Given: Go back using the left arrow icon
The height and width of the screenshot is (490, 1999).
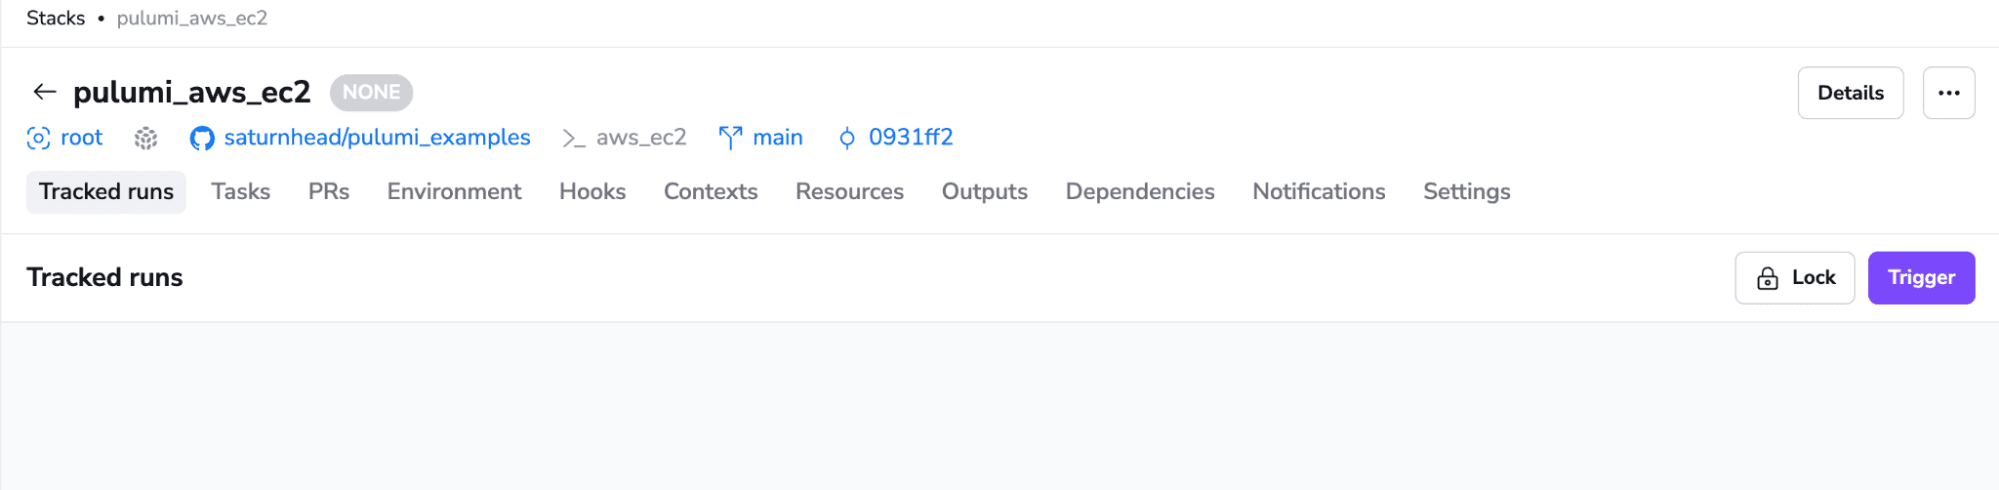Looking at the screenshot, I should coord(44,92).
